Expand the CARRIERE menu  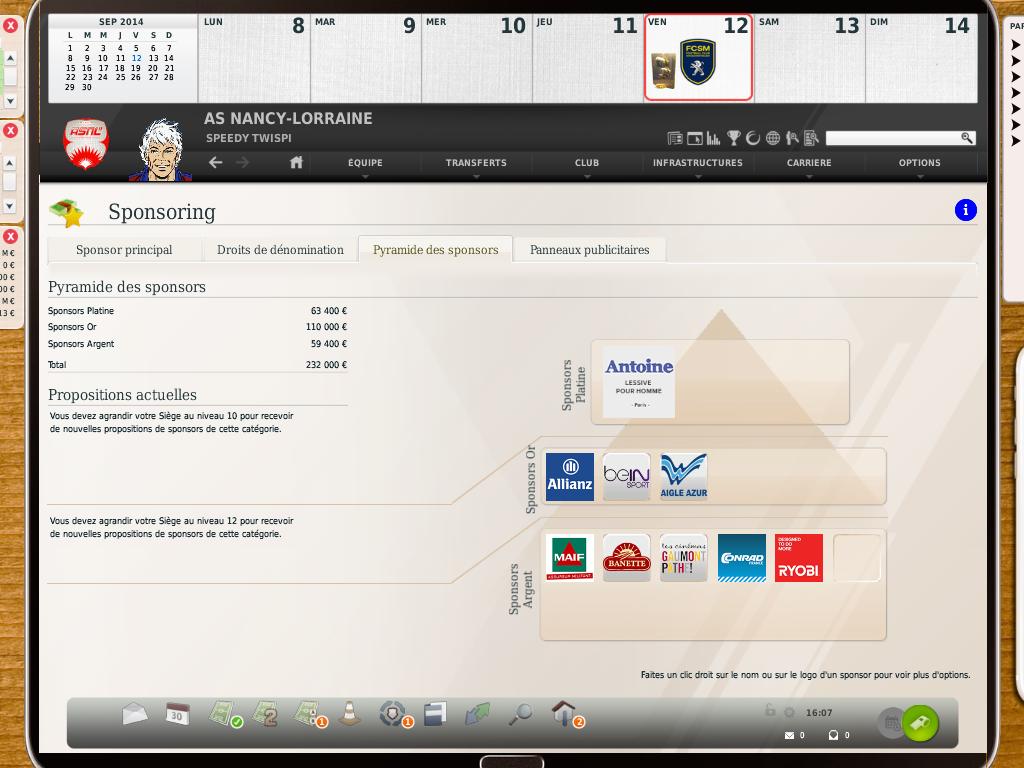click(x=808, y=163)
